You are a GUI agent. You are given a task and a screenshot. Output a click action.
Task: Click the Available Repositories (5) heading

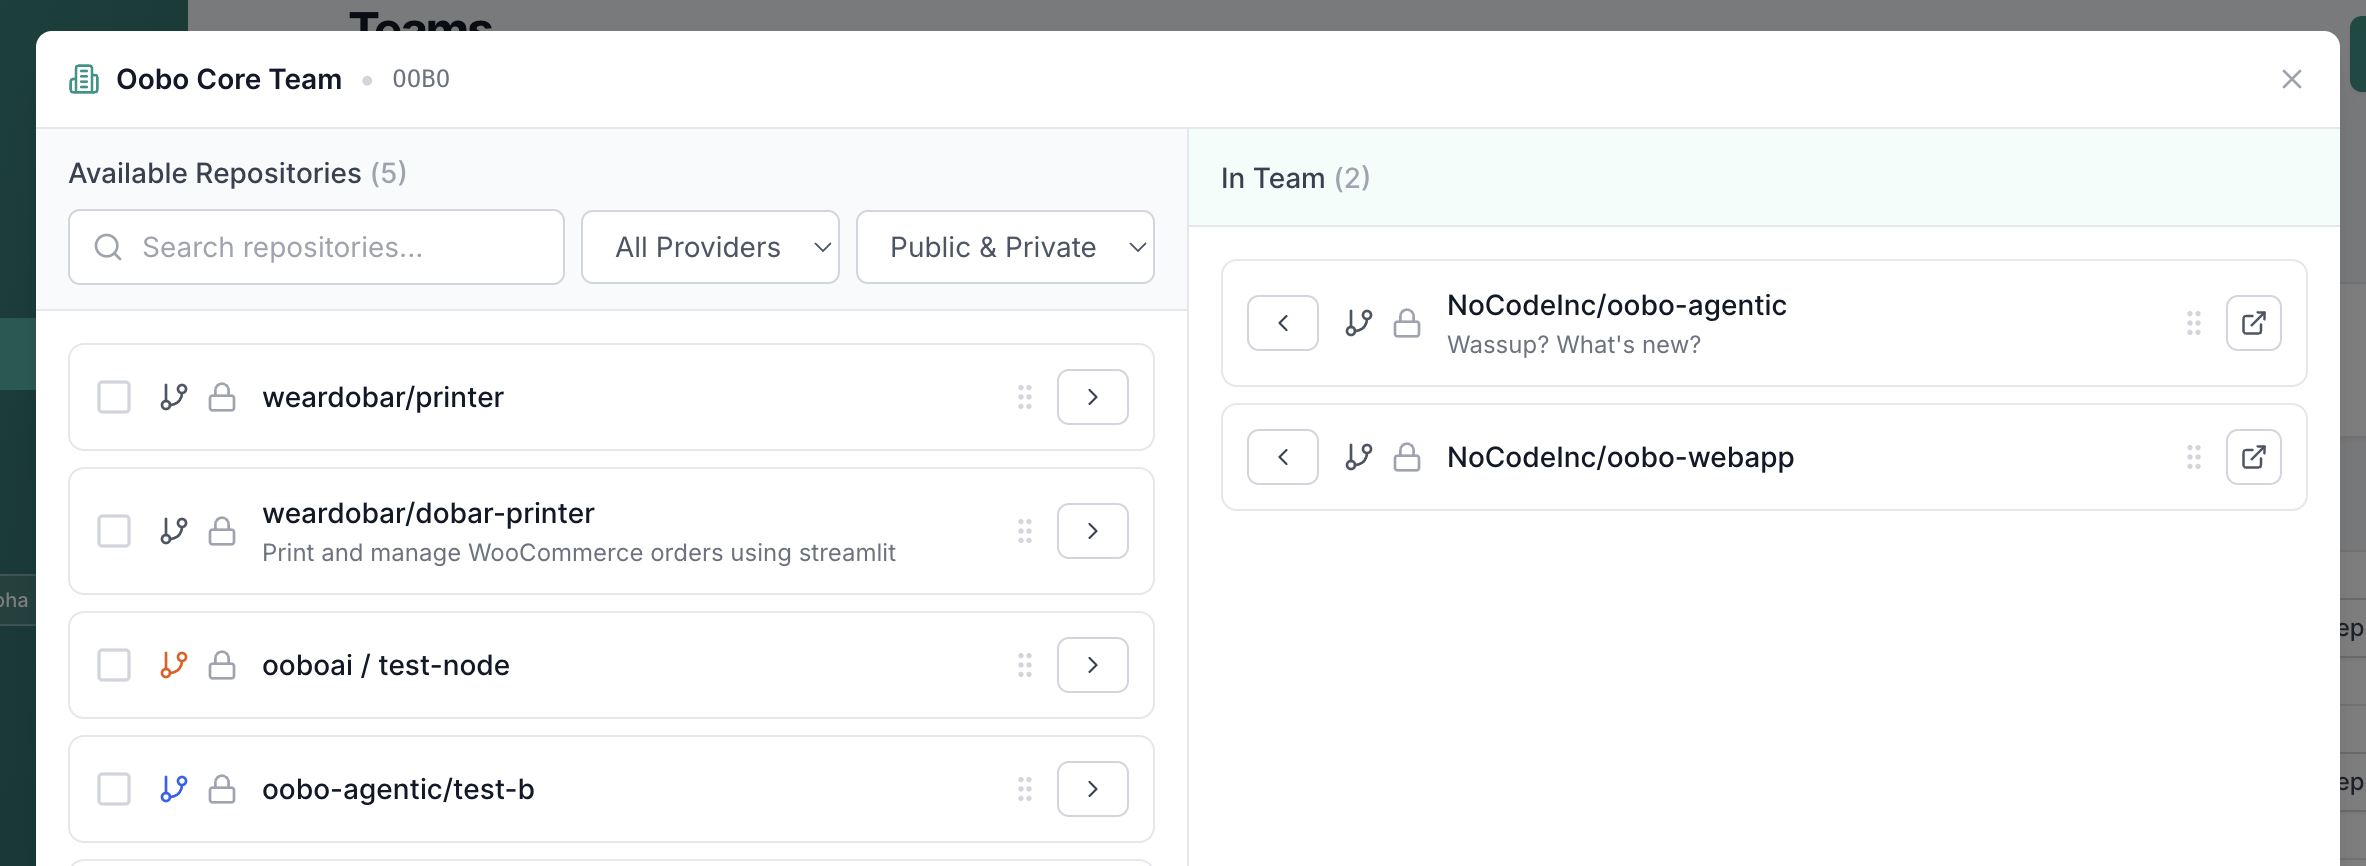(238, 173)
